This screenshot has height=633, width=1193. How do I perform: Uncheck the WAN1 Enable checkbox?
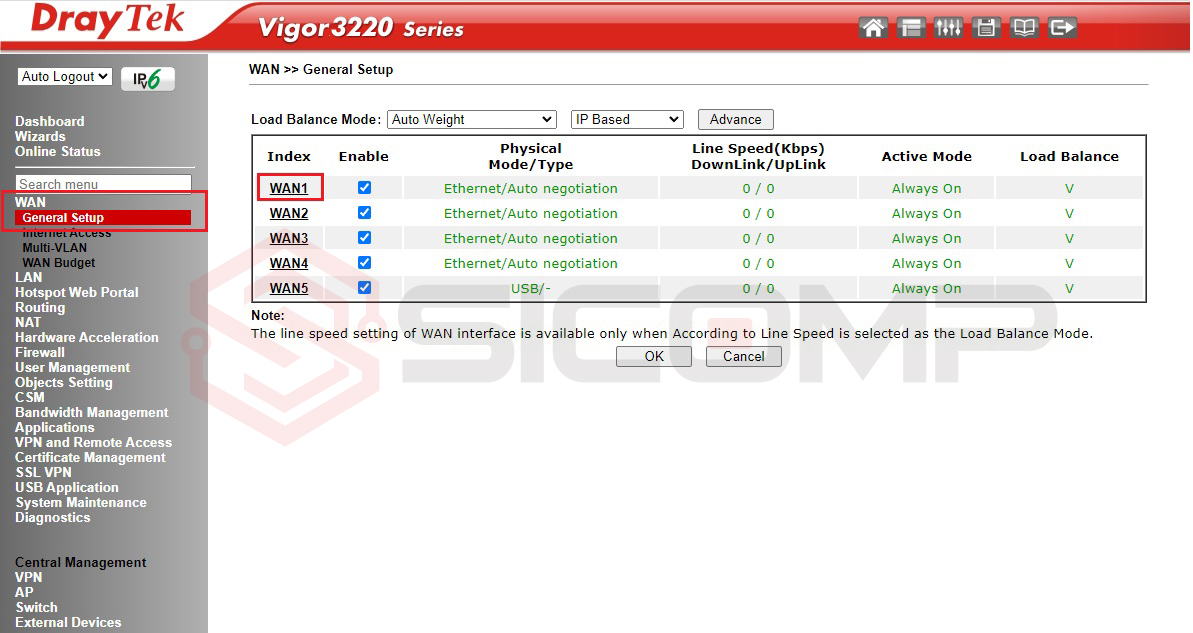[364, 188]
